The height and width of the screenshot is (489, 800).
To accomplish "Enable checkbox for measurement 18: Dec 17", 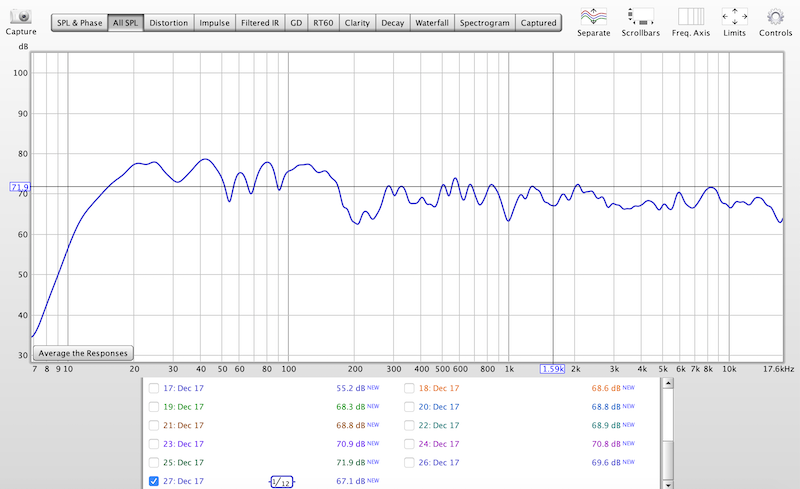I will [x=409, y=388].
